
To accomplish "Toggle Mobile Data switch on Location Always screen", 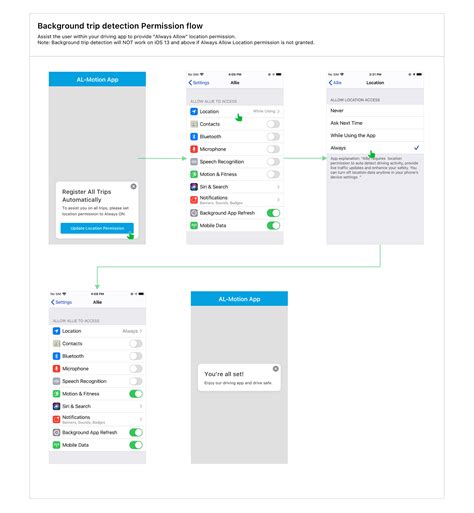I will tap(136, 445).
